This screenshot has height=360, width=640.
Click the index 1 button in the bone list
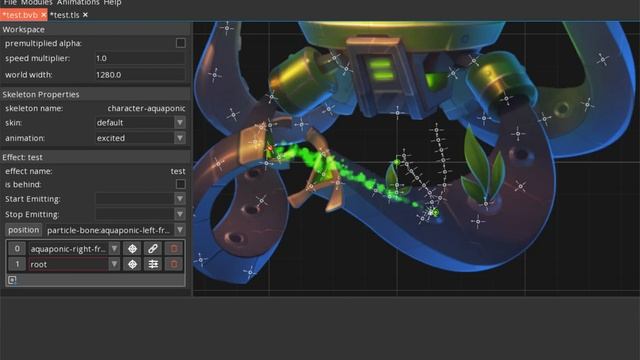(17, 264)
